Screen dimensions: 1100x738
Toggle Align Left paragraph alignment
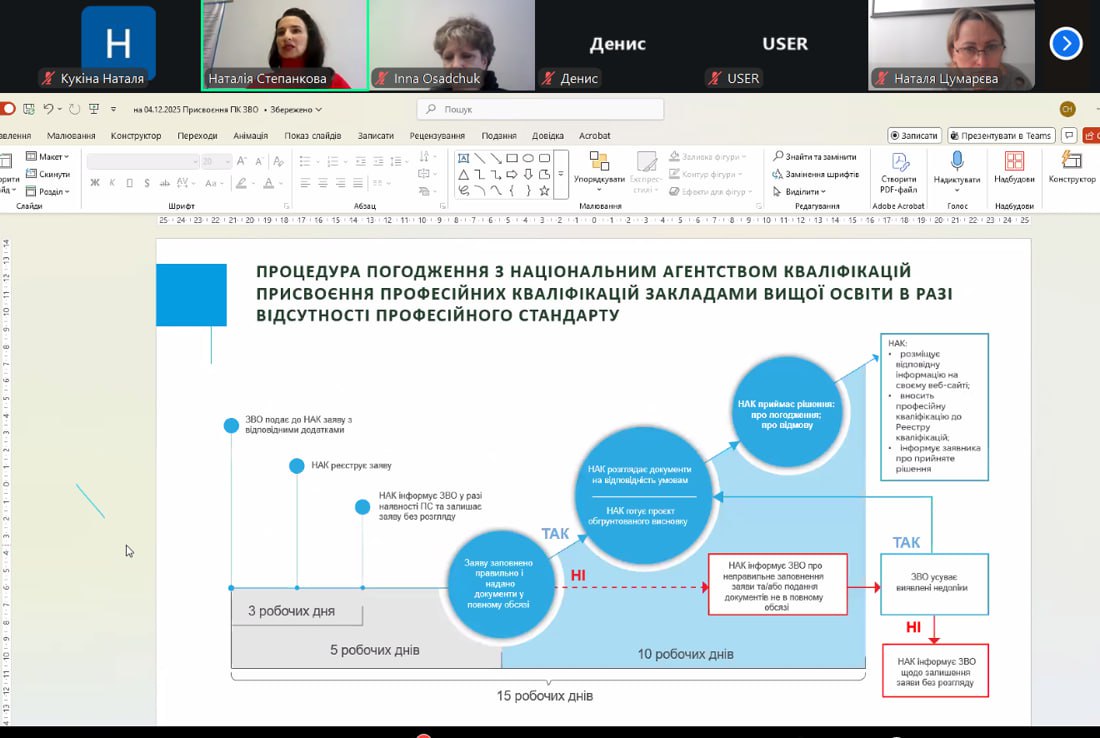point(305,183)
